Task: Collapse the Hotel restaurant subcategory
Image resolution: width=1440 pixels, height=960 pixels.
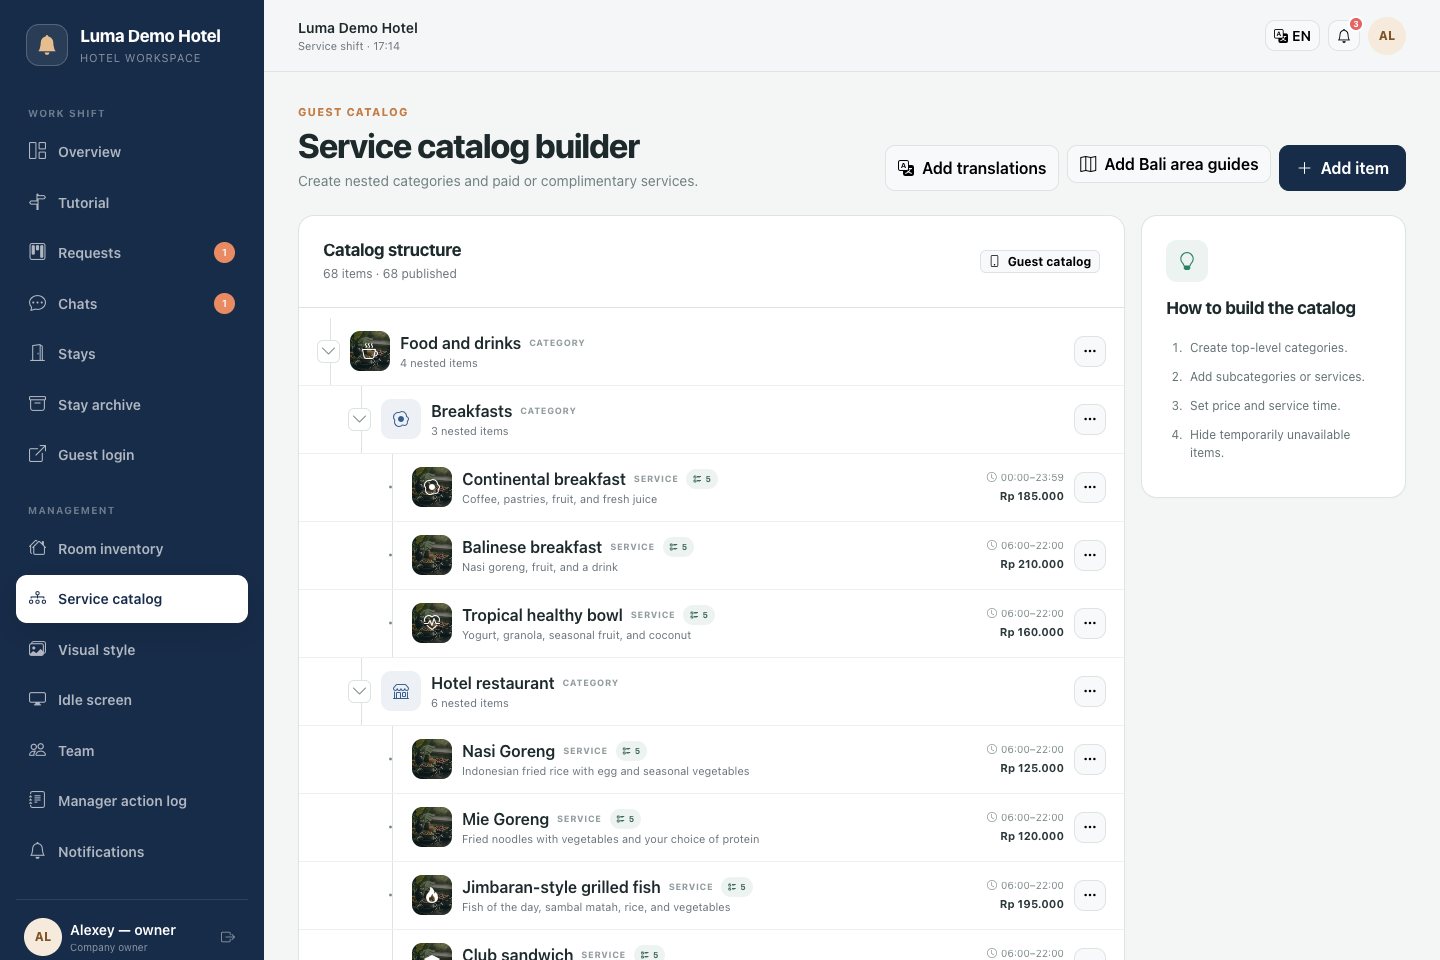Action: (360, 691)
